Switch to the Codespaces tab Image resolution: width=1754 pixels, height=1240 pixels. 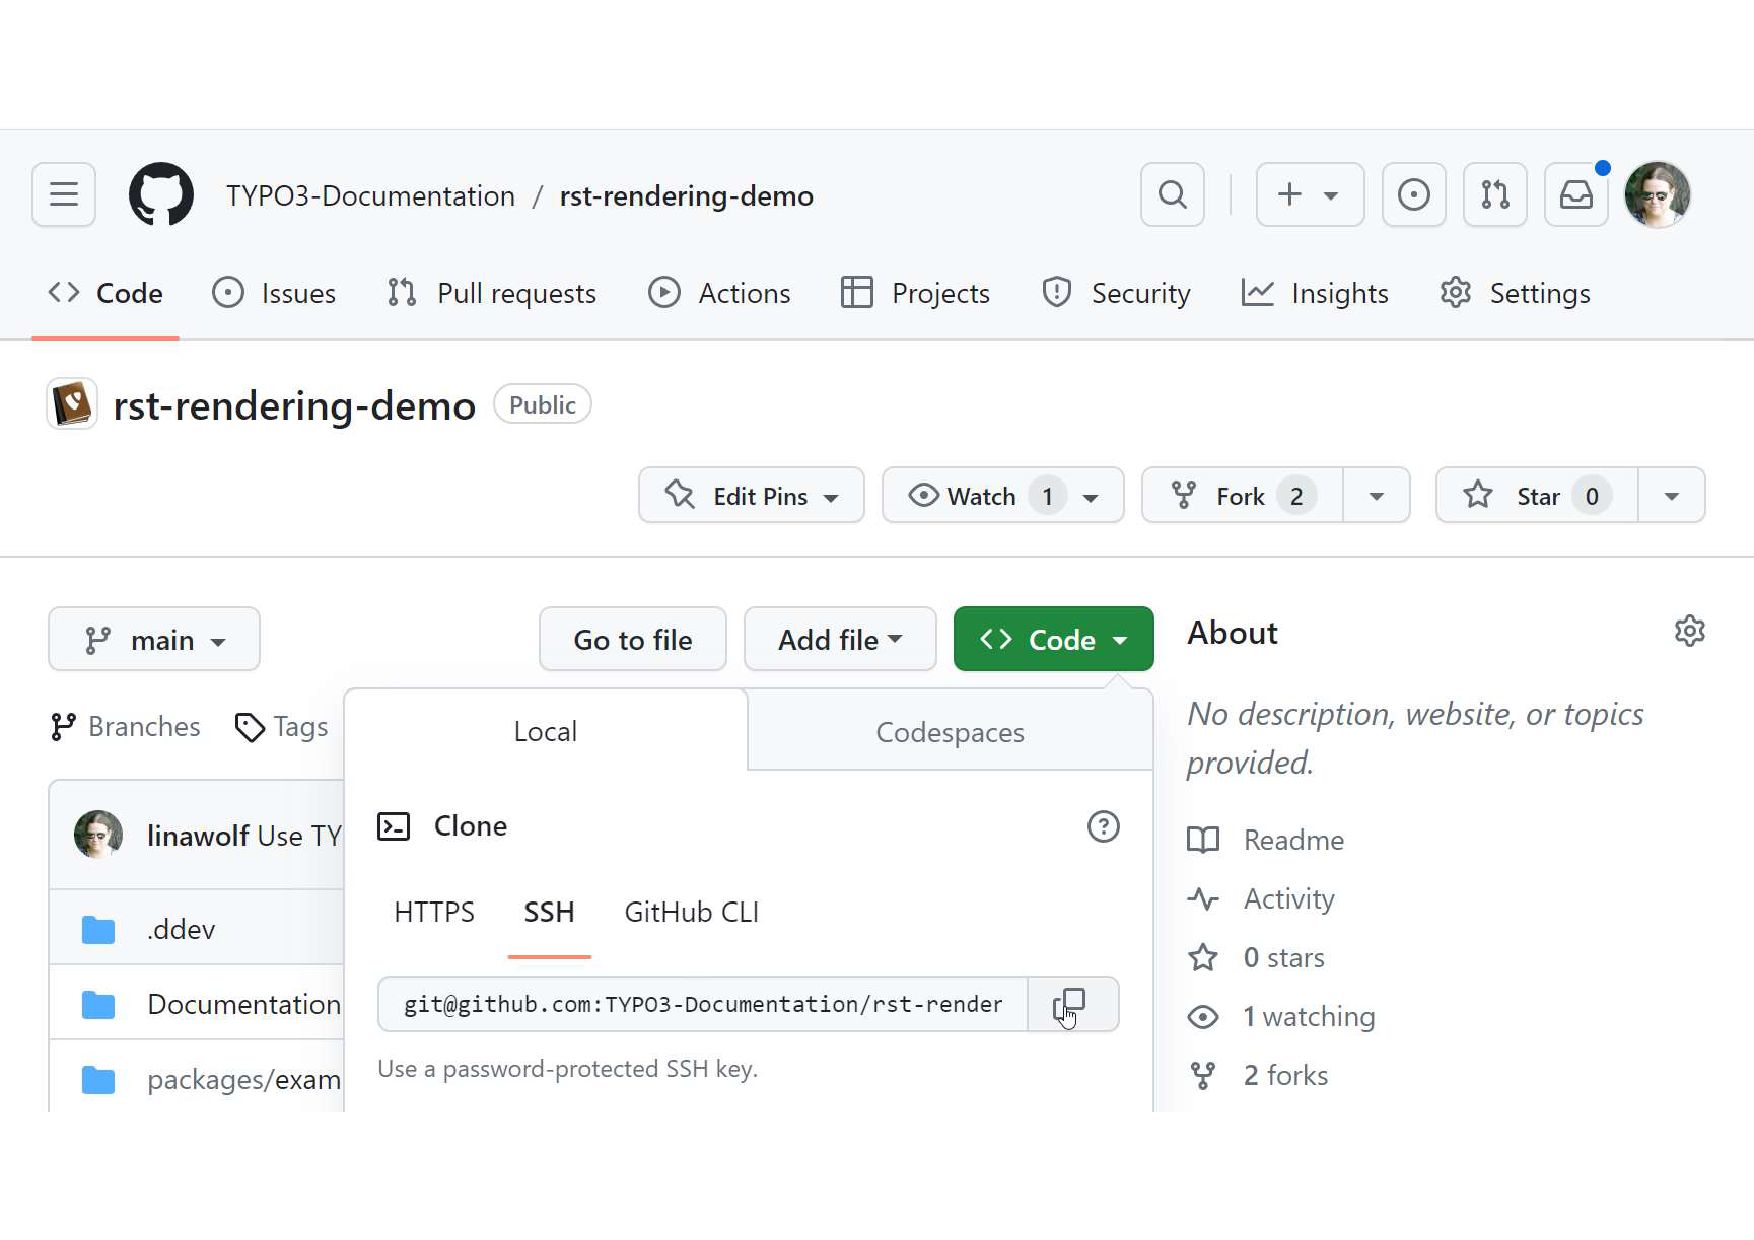(950, 732)
